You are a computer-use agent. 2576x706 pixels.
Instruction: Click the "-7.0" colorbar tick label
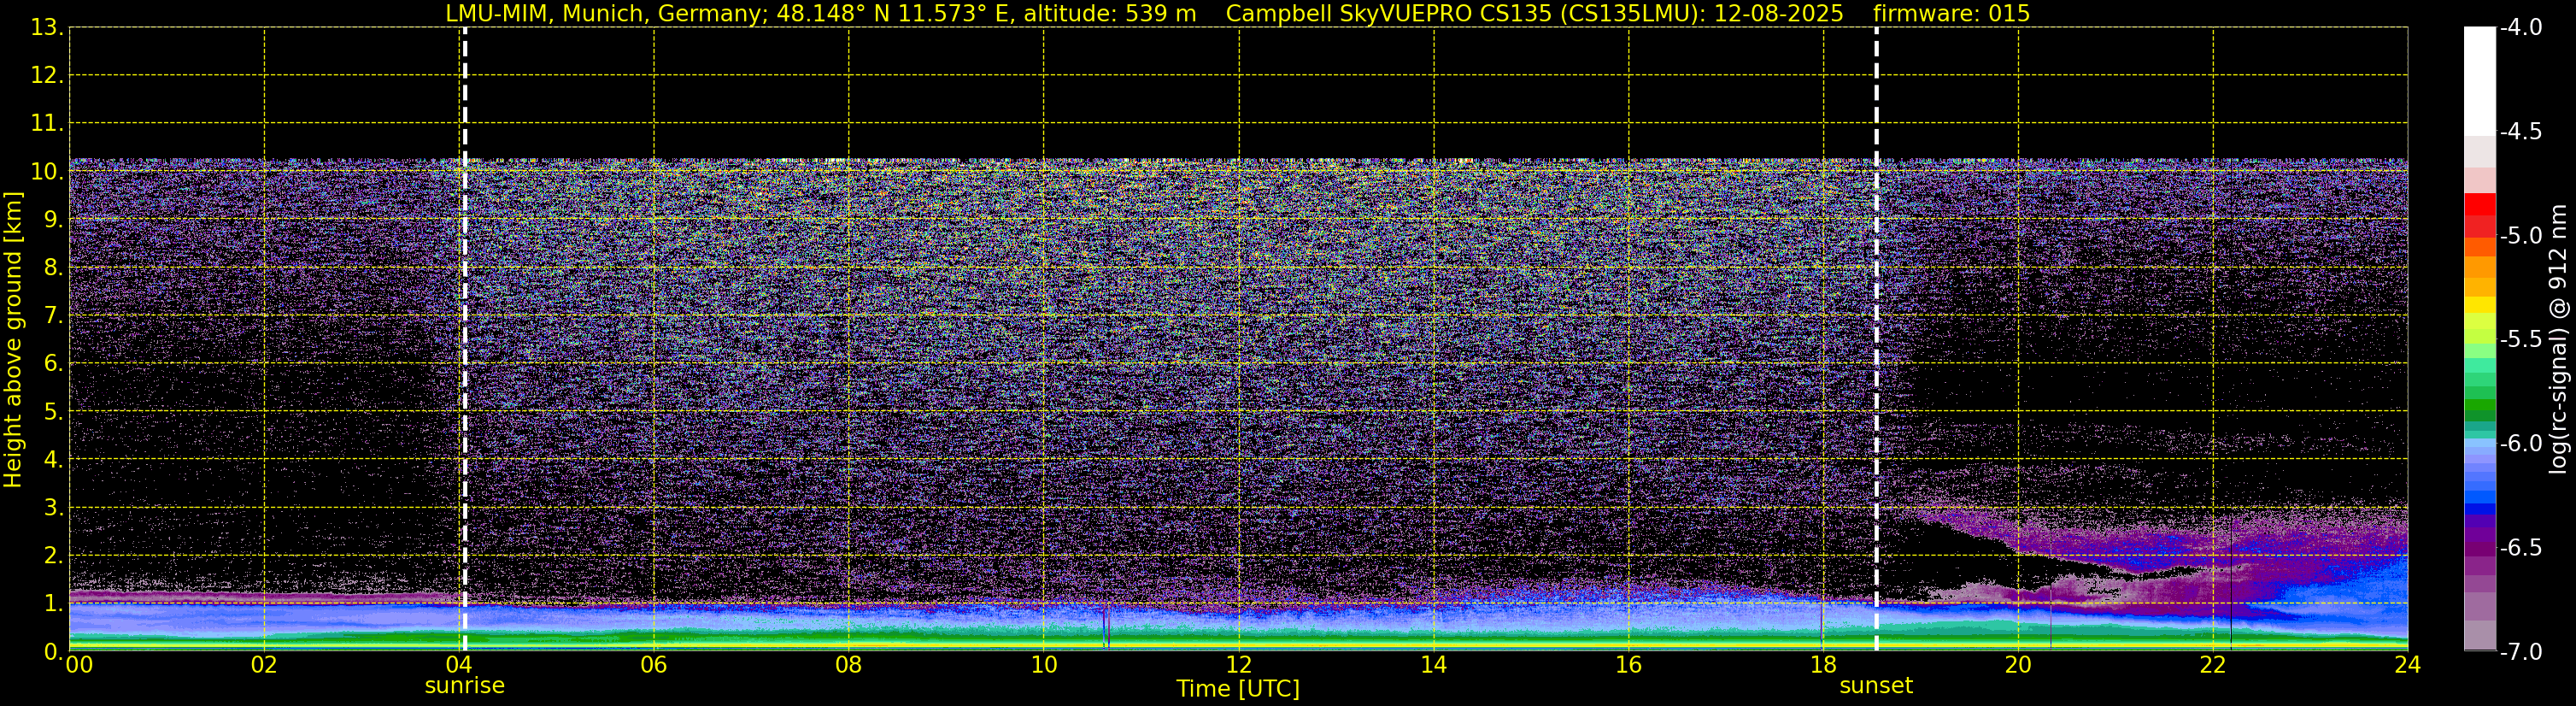pyautogui.click(x=2521, y=651)
